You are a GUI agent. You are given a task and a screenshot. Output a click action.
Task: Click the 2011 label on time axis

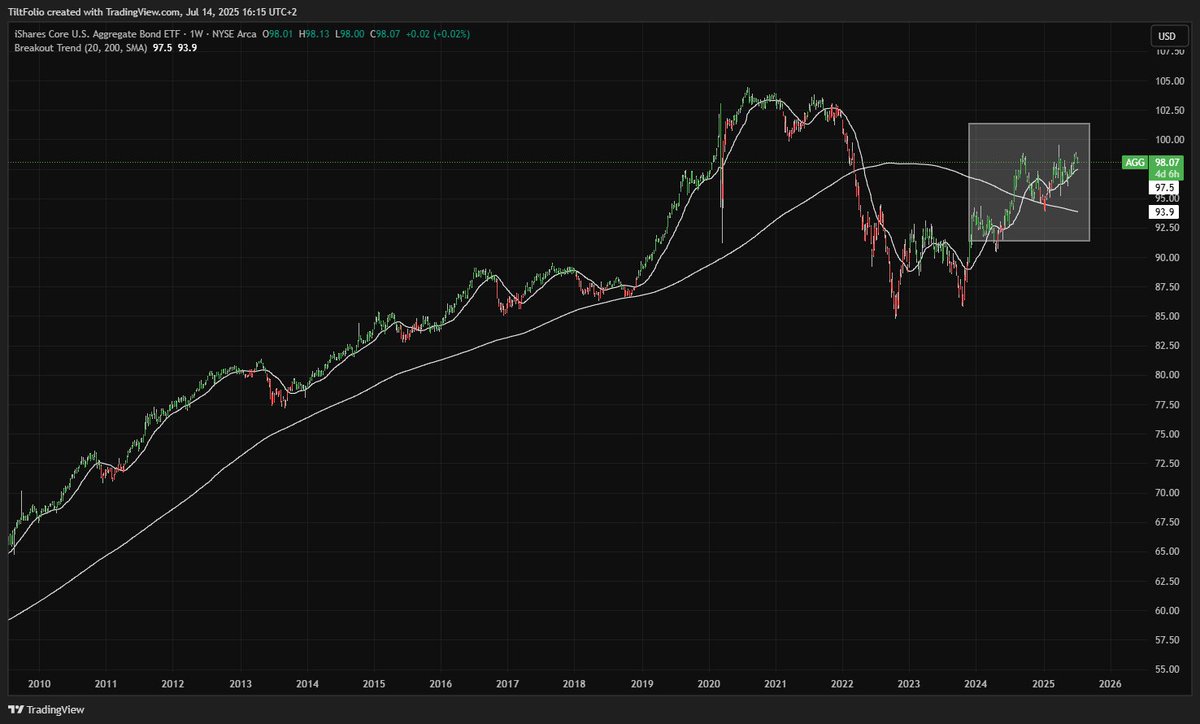(106, 685)
